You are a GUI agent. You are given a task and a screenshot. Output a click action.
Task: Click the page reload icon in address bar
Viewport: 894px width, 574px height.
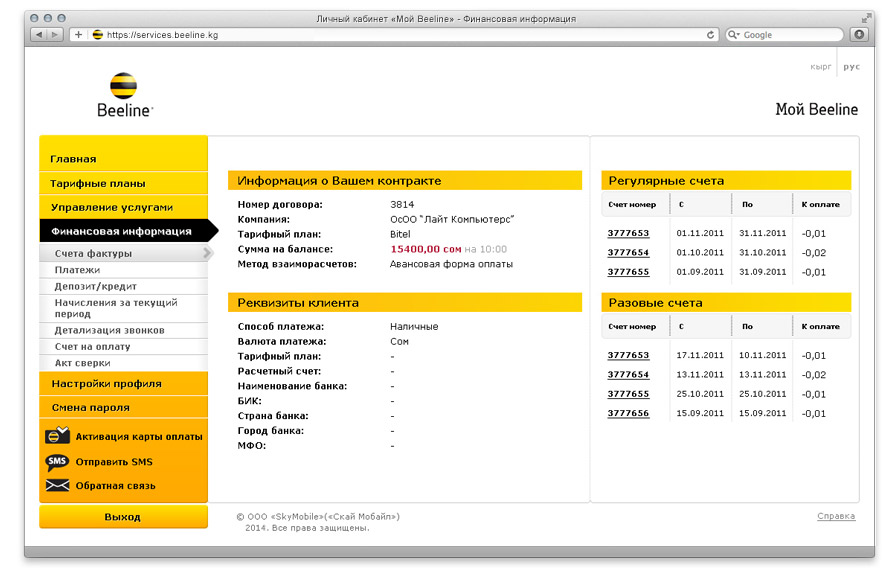tap(710, 35)
